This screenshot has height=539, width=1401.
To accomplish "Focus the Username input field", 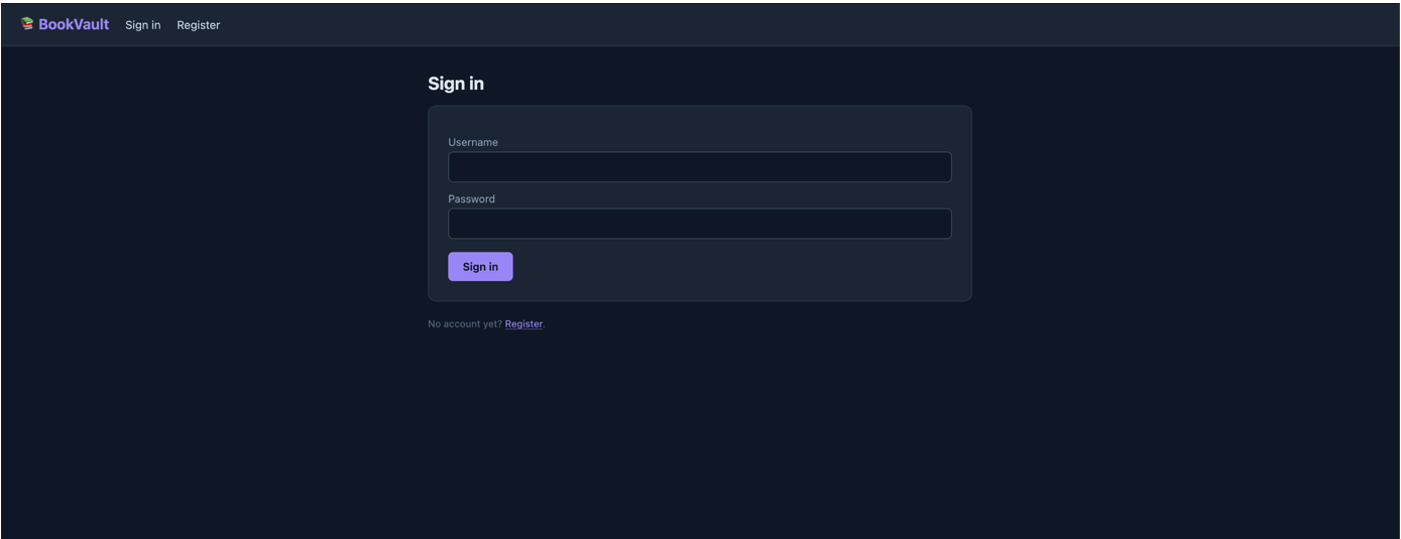I will click(x=699, y=167).
